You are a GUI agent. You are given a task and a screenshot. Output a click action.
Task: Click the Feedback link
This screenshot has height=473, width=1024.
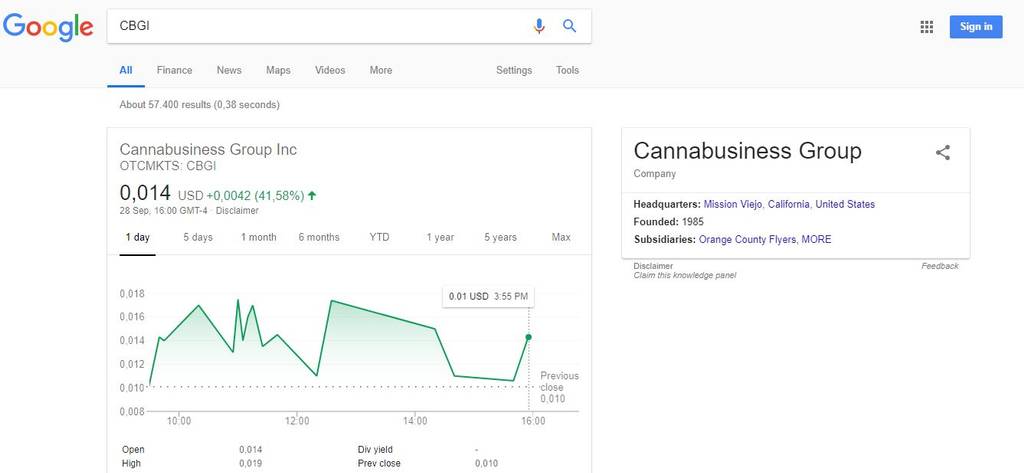(940, 266)
